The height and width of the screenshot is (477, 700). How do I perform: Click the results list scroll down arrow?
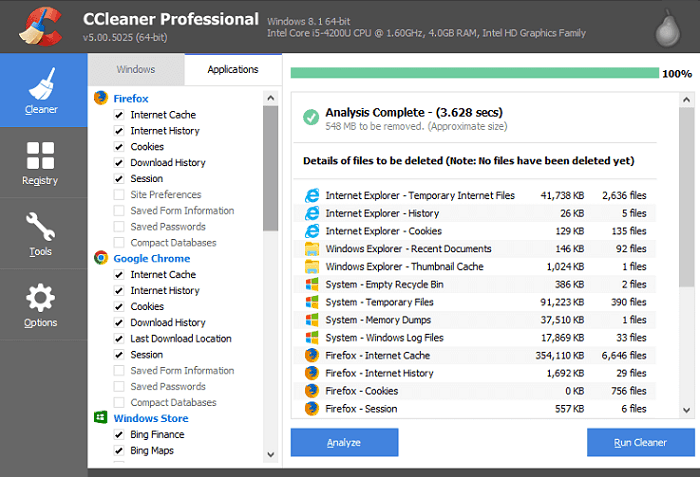(x=687, y=410)
